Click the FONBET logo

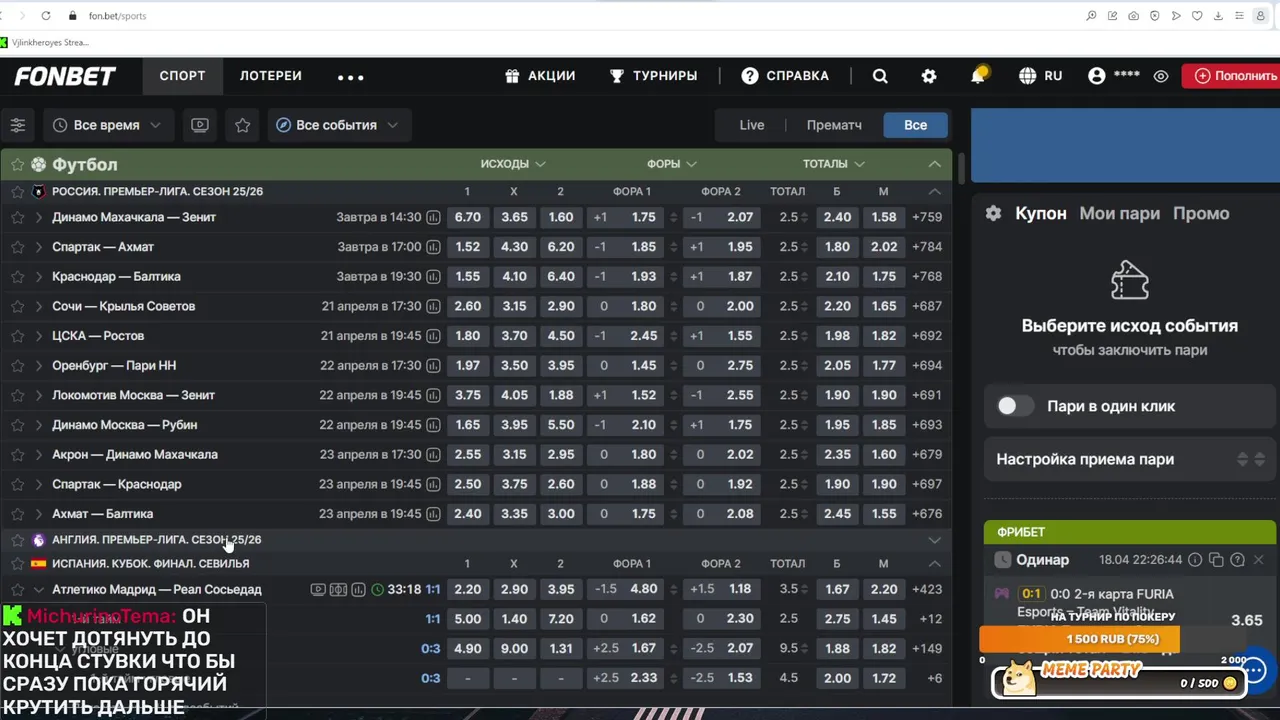click(x=65, y=76)
